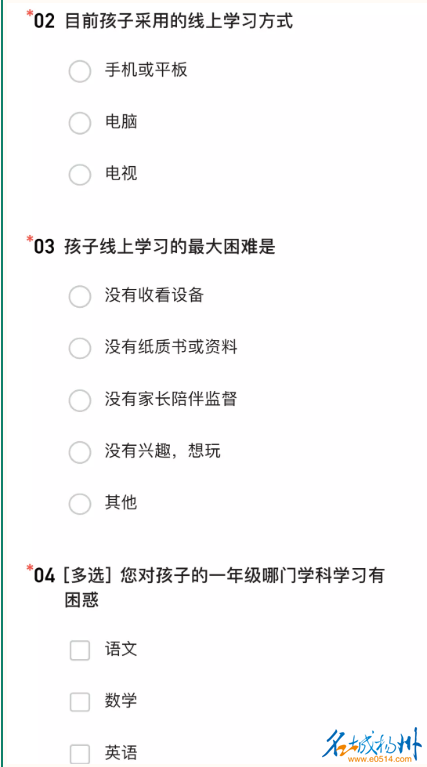Choose 电脑 as the learning method
The height and width of the screenshot is (767, 427).
coord(80,123)
